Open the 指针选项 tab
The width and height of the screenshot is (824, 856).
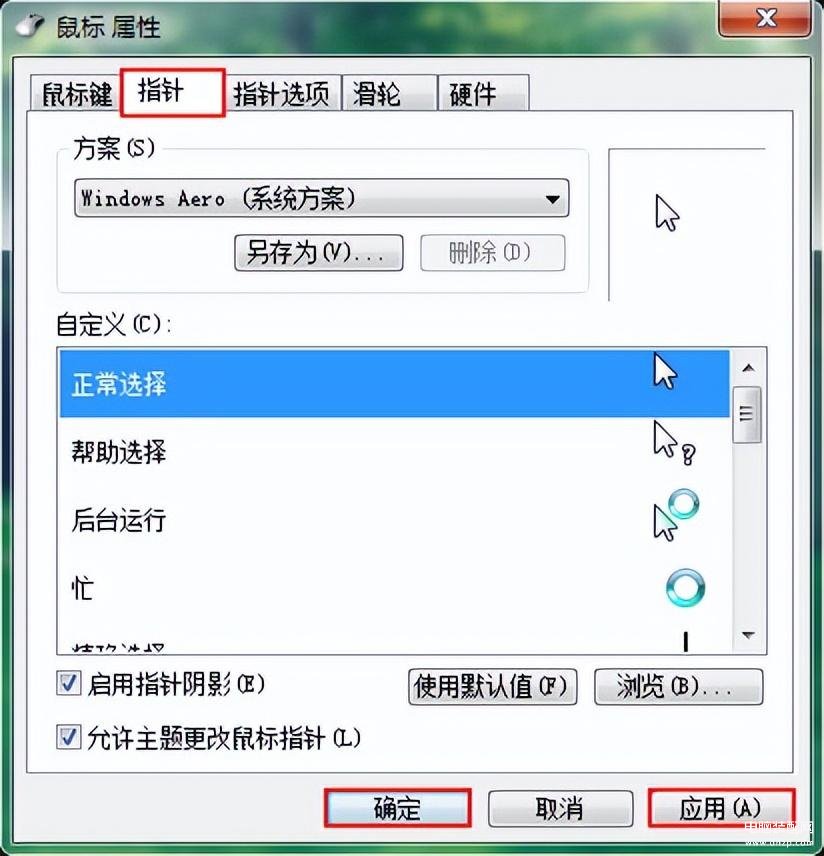pos(282,93)
